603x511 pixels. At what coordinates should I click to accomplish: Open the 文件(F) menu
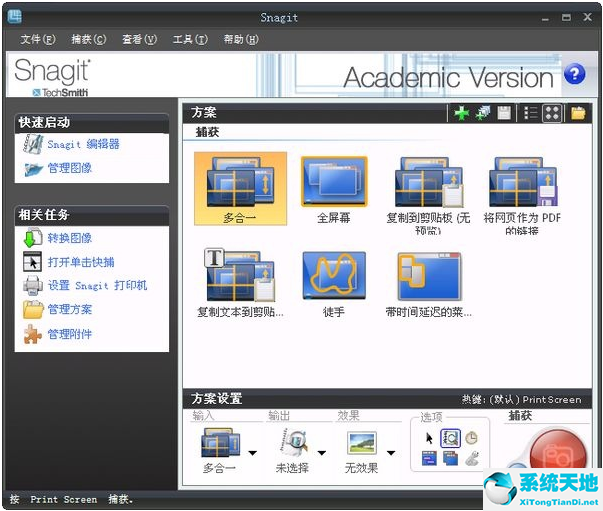[38, 39]
